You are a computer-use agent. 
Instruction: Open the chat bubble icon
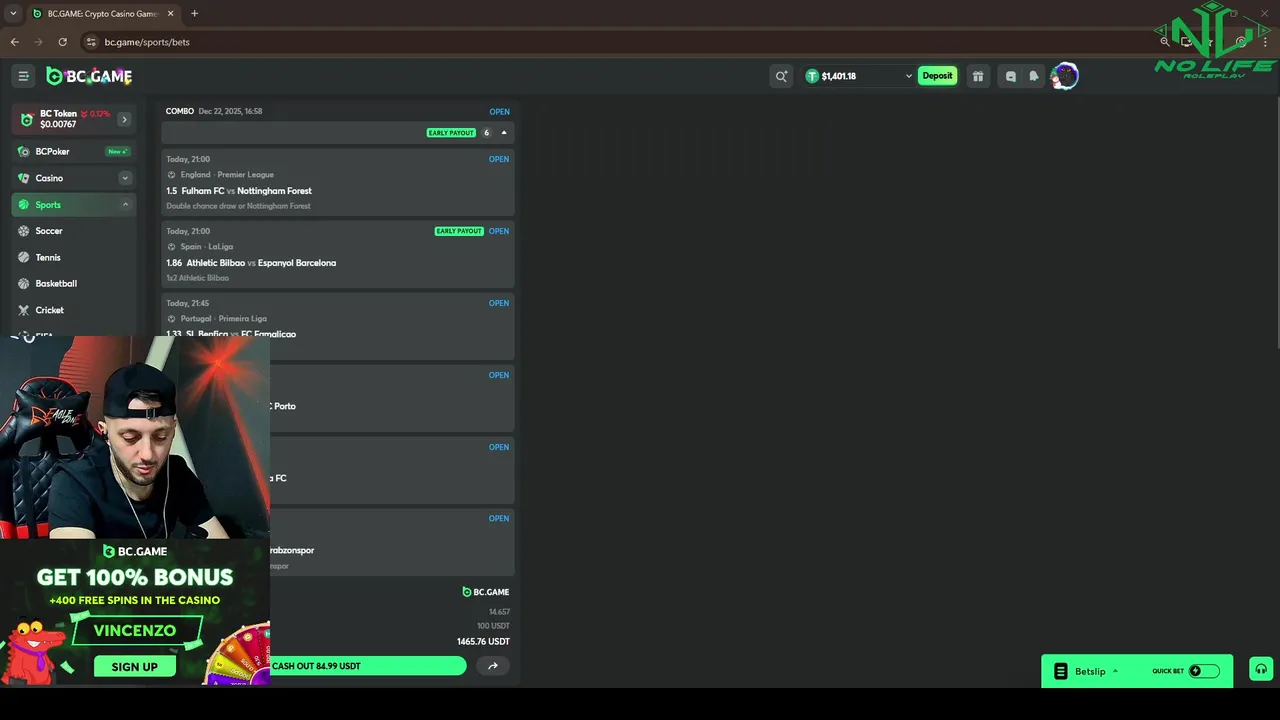[x=1011, y=76]
